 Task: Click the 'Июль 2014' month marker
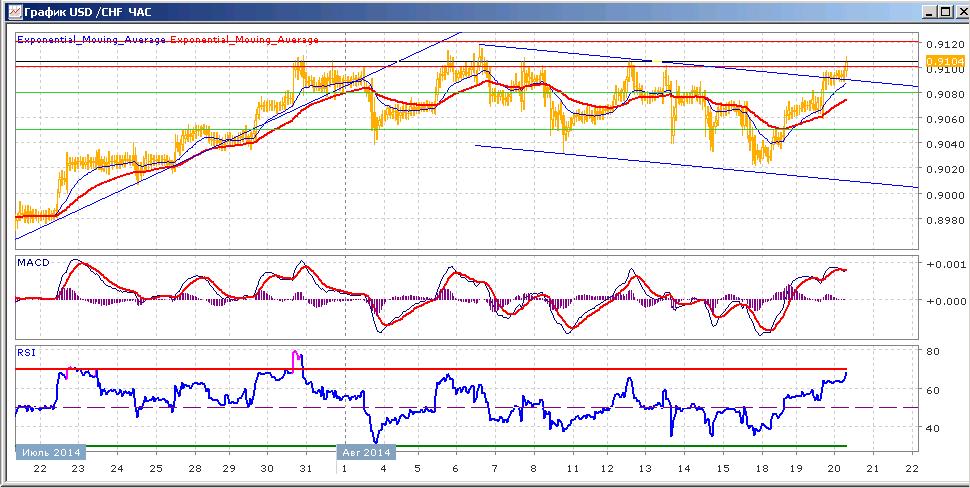click(x=51, y=452)
